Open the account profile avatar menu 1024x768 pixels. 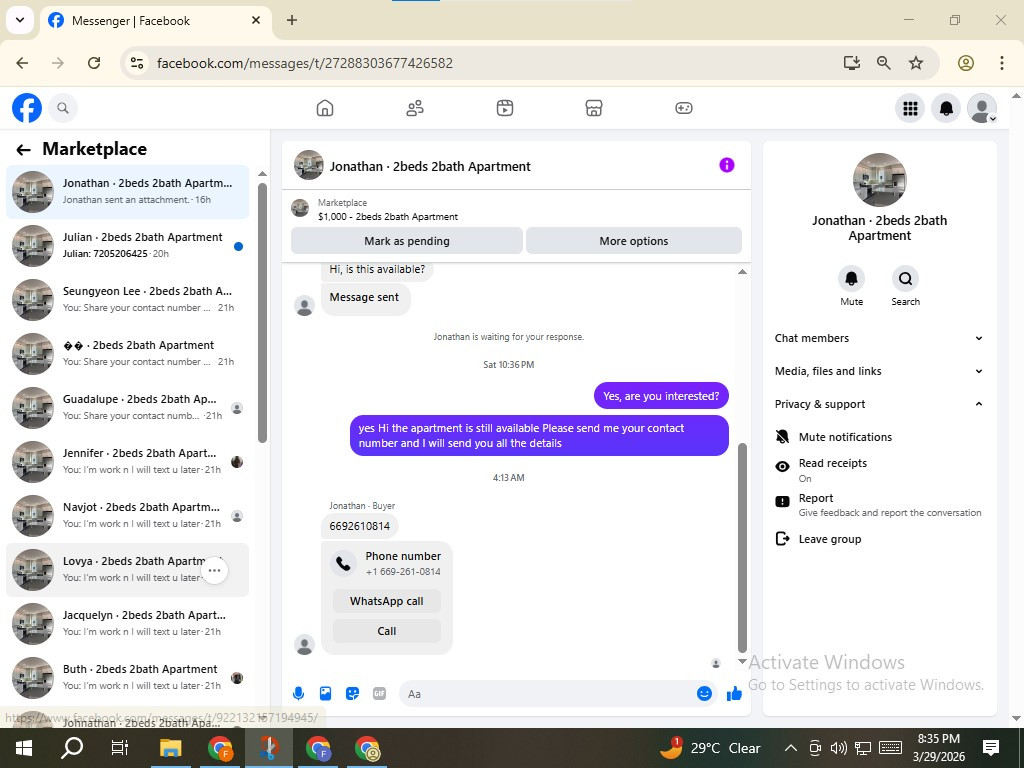click(982, 108)
